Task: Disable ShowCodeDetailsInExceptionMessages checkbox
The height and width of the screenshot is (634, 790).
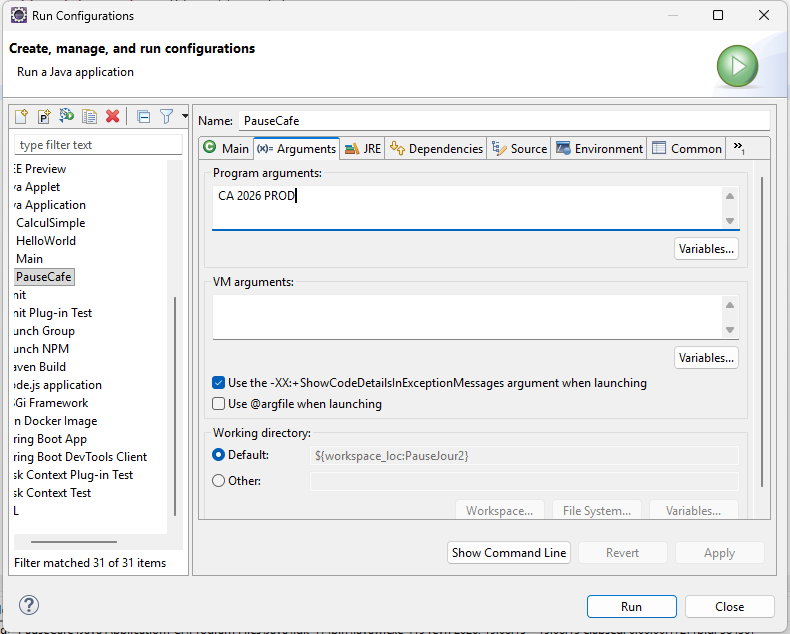Action: [219, 383]
